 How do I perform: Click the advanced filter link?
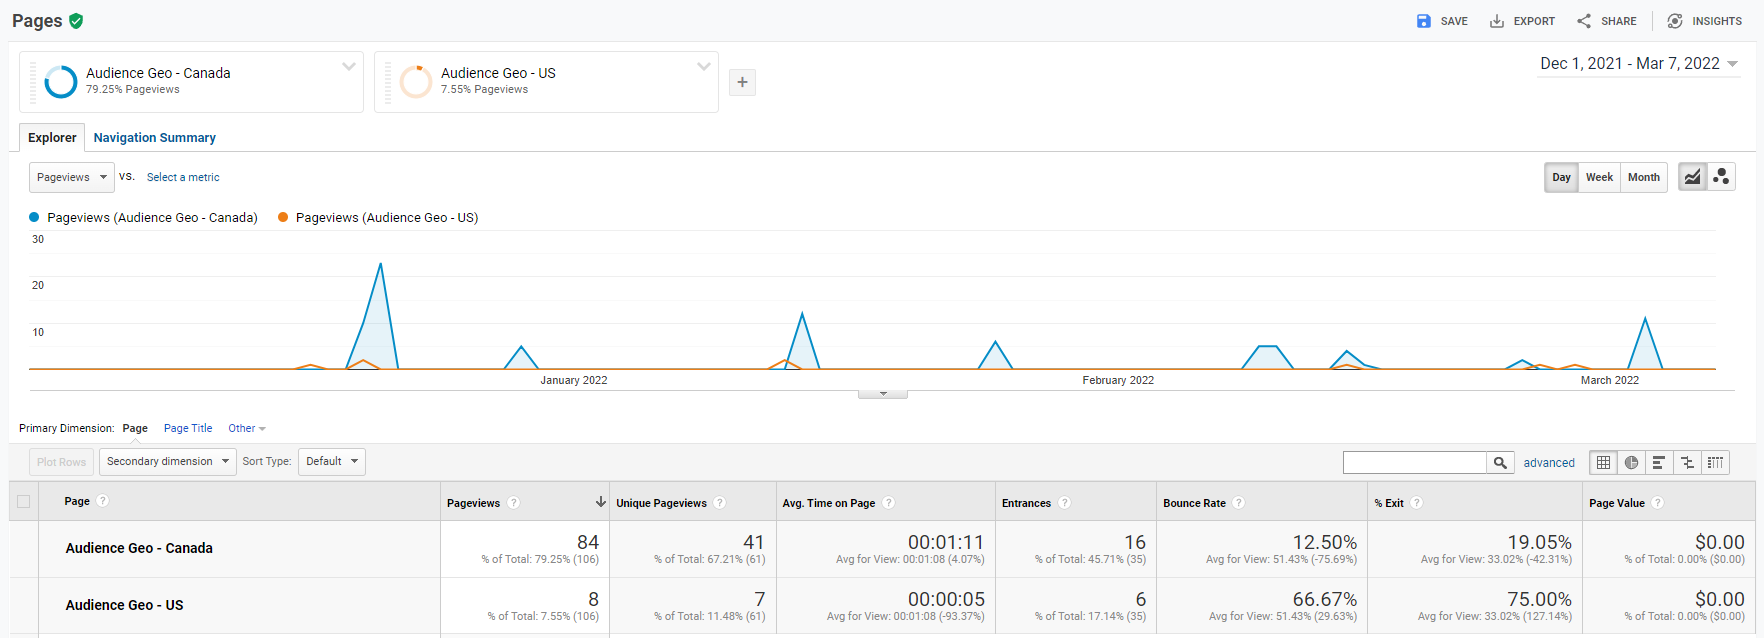pyautogui.click(x=1549, y=463)
